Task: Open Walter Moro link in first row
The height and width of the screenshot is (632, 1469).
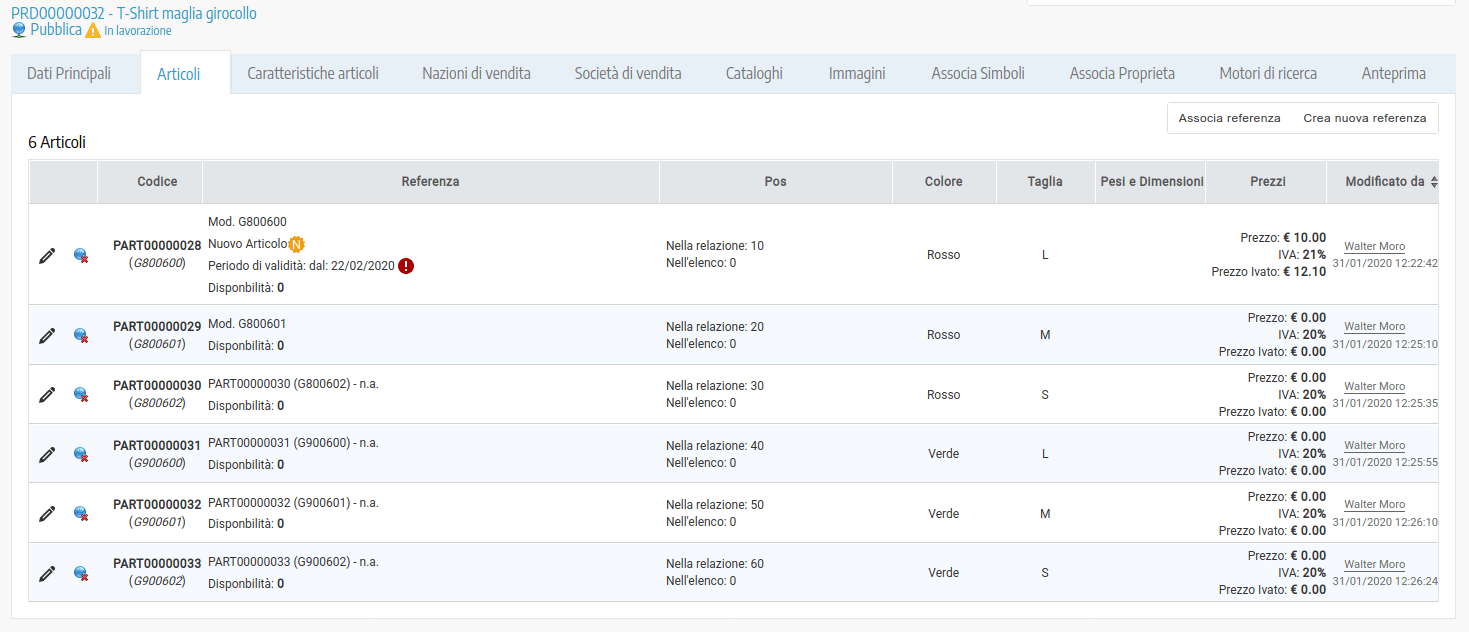Action: (1374, 246)
